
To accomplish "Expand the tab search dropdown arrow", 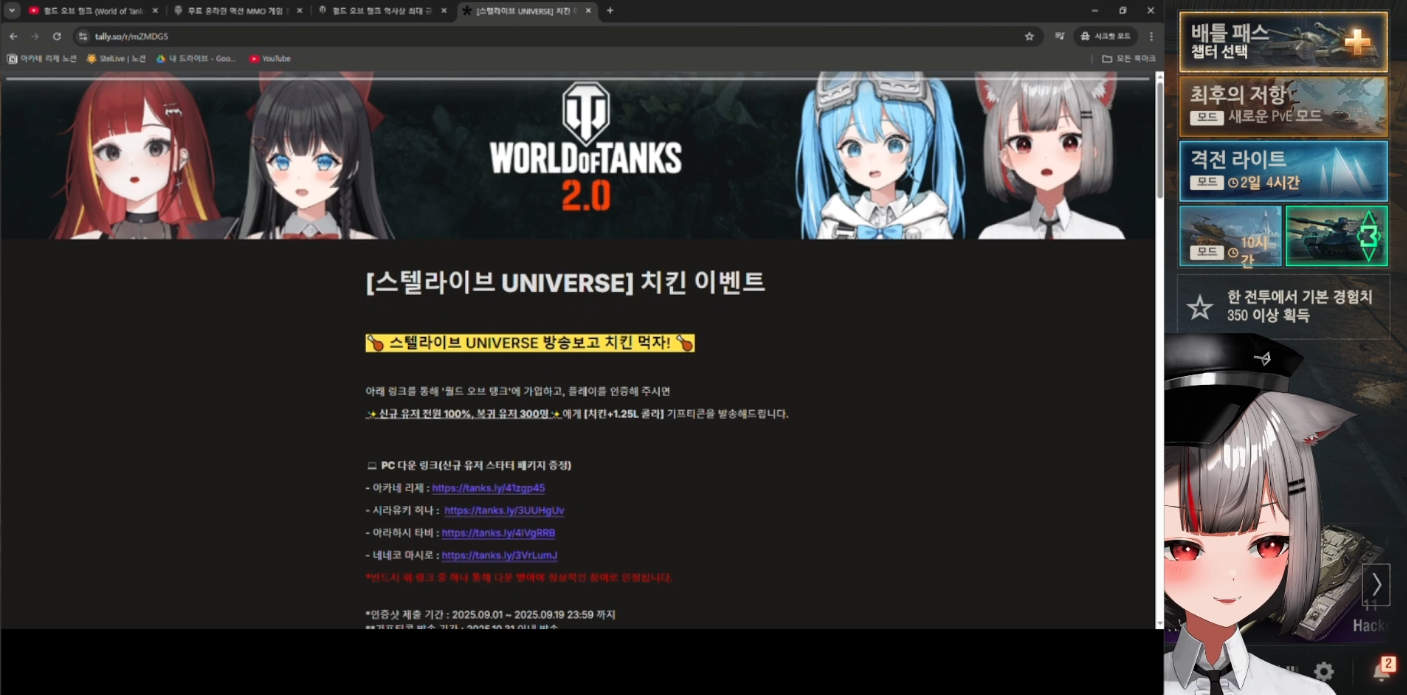I will 11,10.
